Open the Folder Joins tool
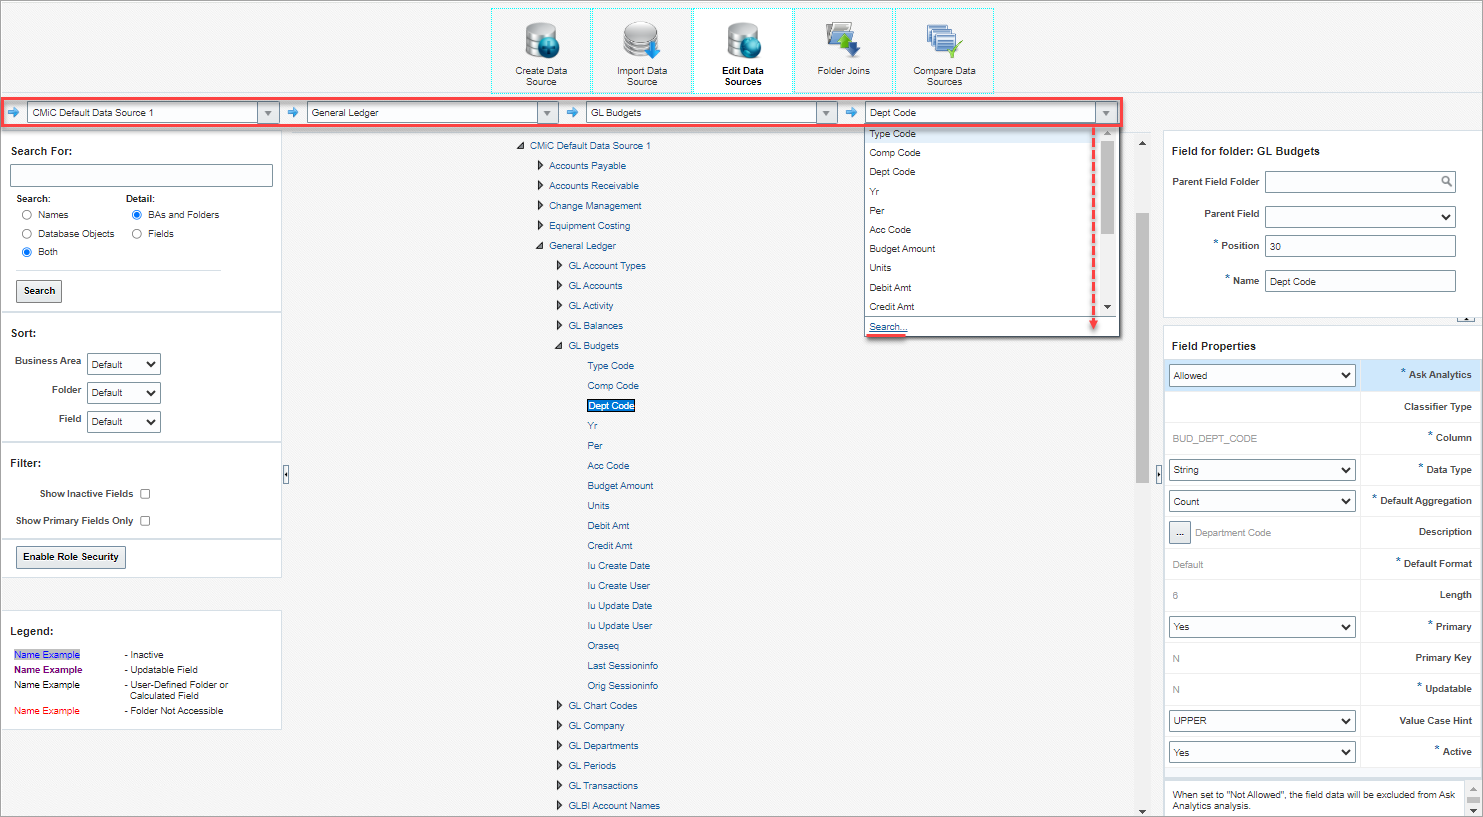Image resolution: width=1483 pixels, height=817 pixels. (x=843, y=52)
